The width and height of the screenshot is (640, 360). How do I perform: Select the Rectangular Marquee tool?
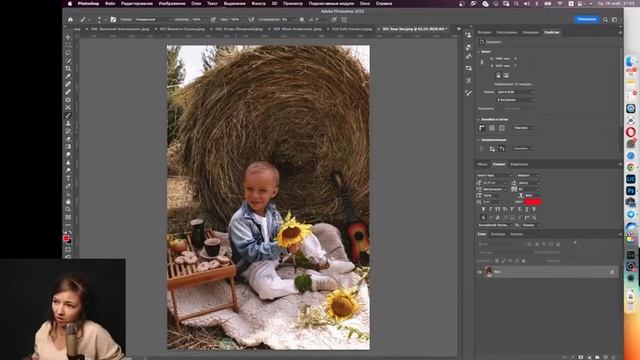click(x=68, y=45)
